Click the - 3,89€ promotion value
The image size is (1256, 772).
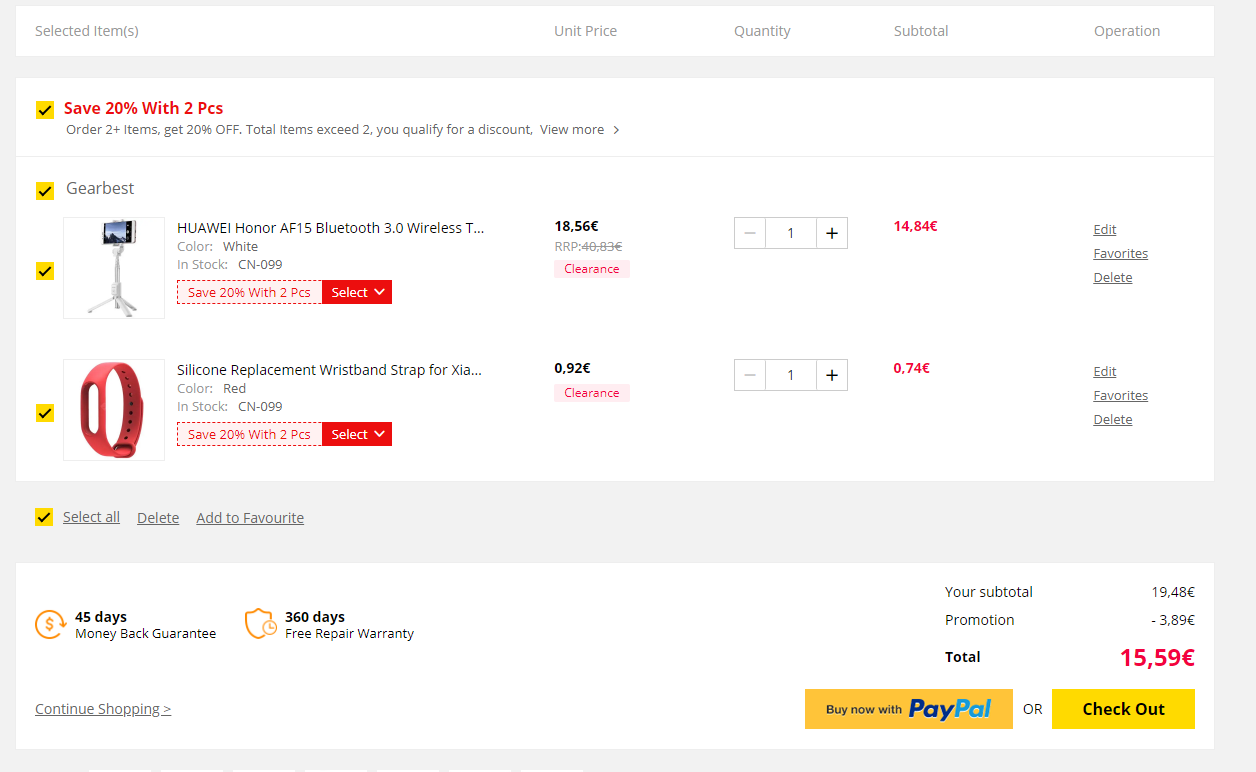[1173, 620]
